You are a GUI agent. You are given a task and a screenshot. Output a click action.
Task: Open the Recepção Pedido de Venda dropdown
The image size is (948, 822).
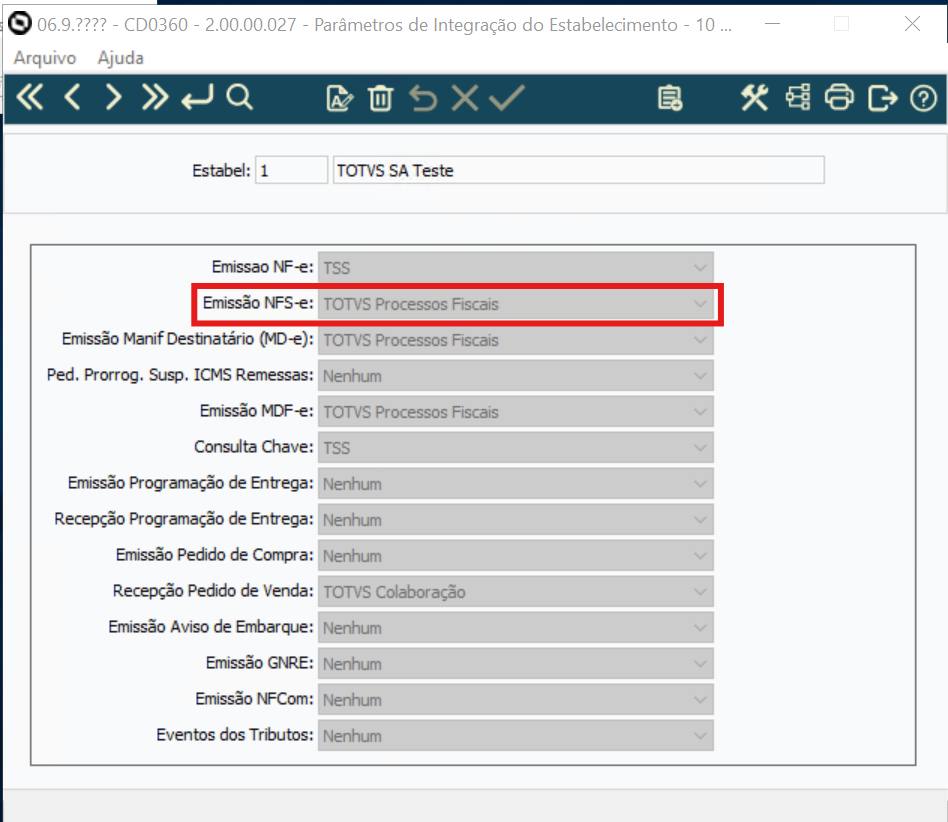(x=516, y=592)
